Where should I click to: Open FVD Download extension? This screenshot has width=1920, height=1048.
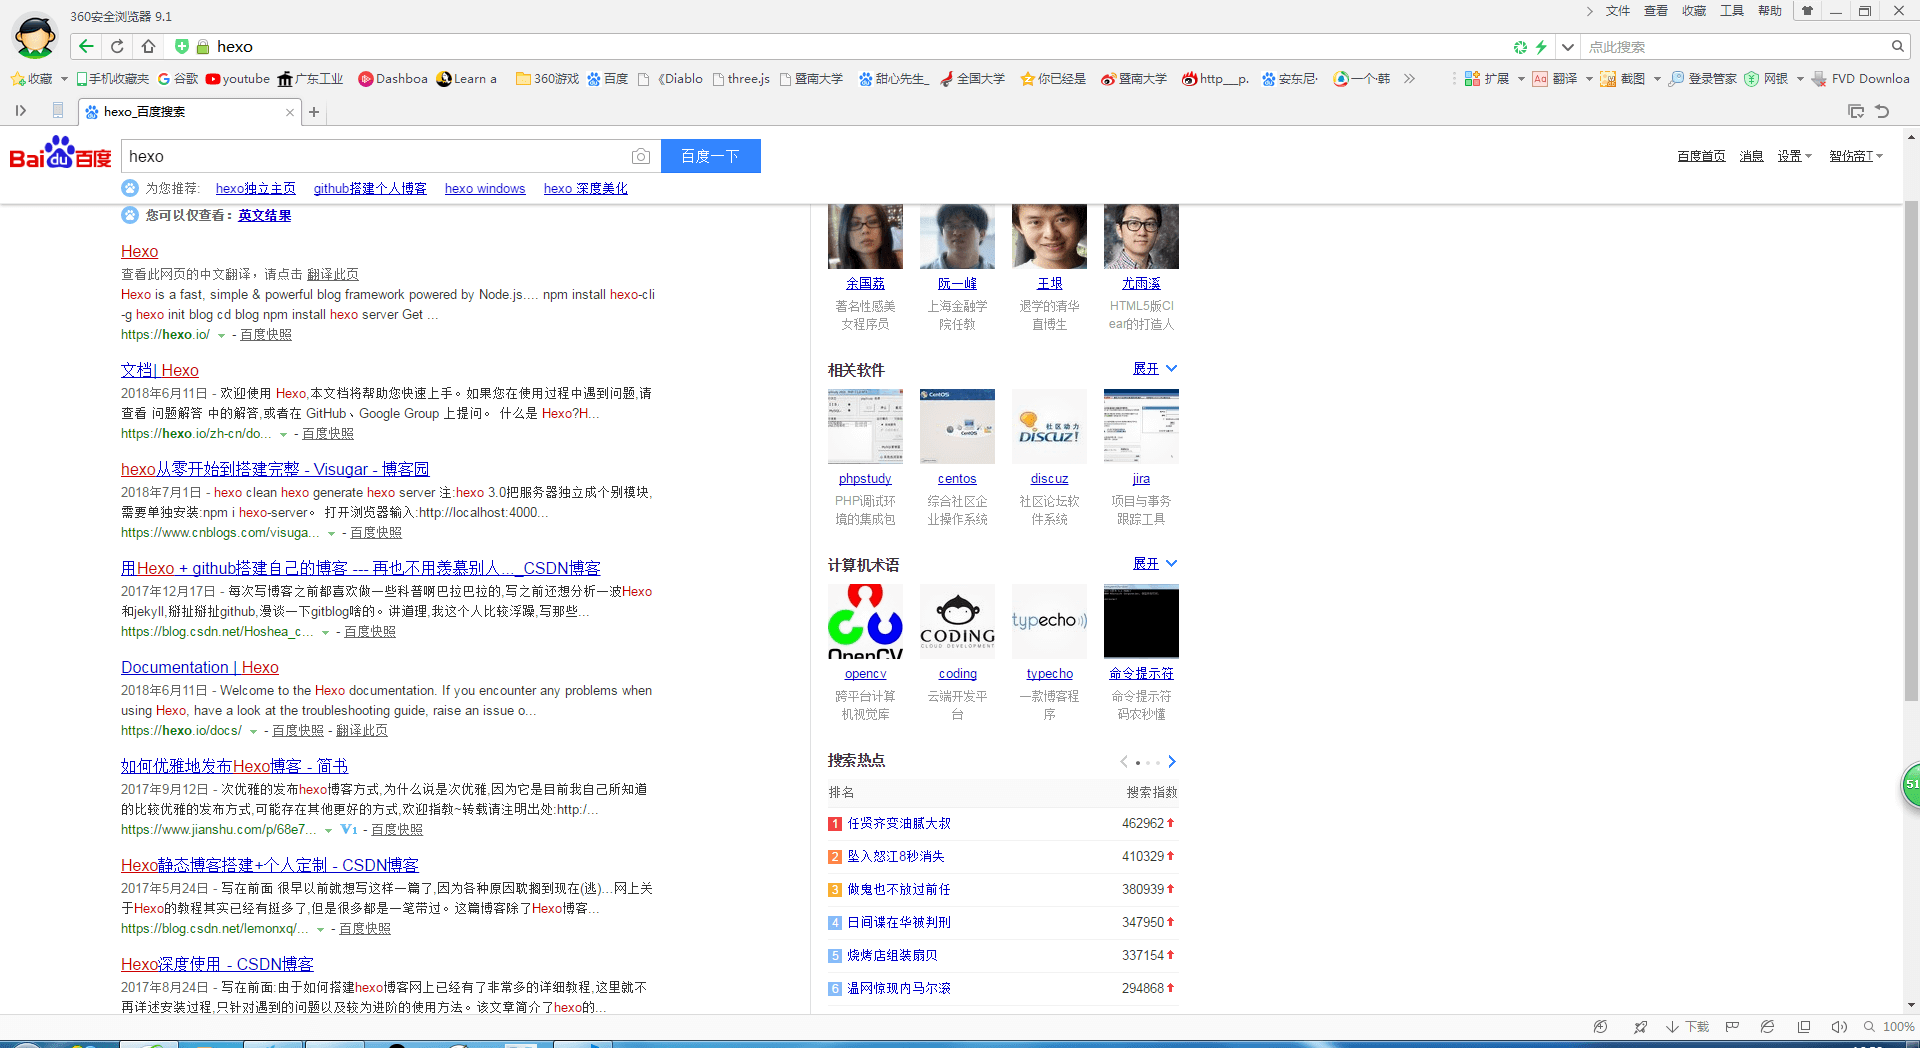click(1860, 79)
